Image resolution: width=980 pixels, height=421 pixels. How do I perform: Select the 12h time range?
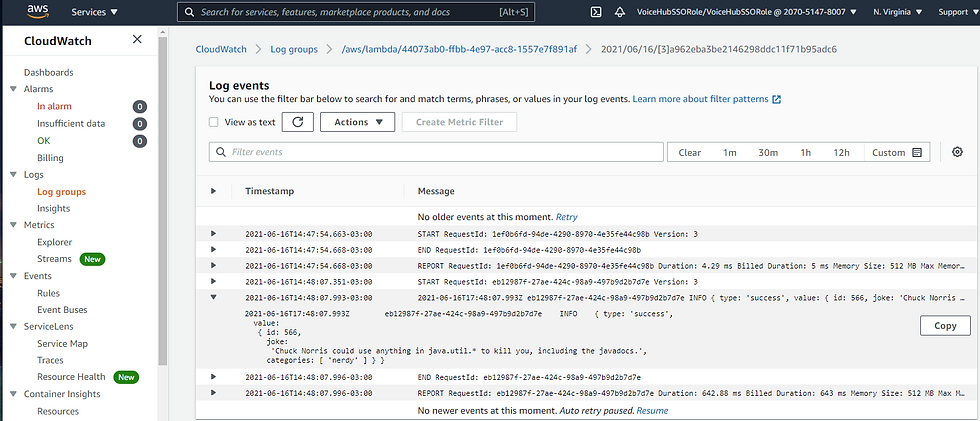tap(841, 152)
